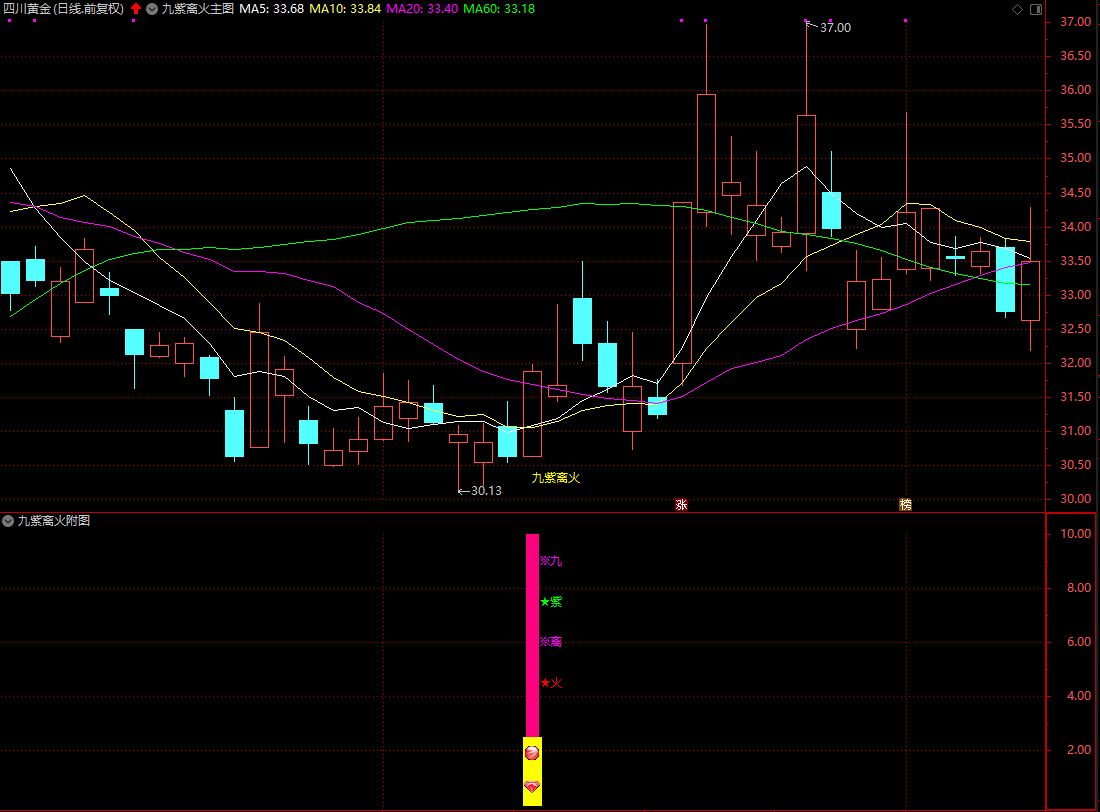The width and height of the screenshot is (1100, 812).
Task: Click the 32.00 price axis label
Action: click(1075, 363)
